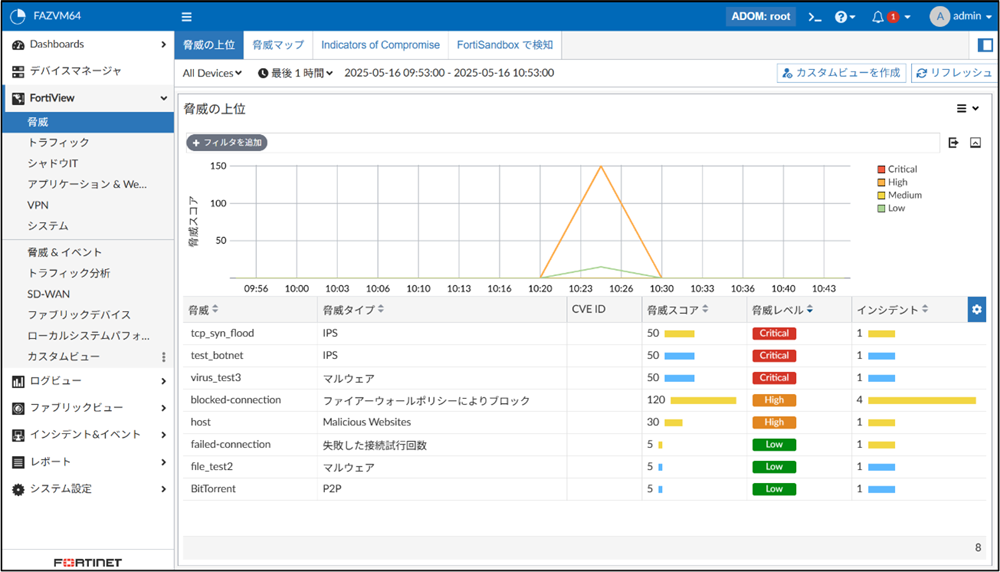Click the ADOM: root button
1000x572 pixels.
click(x=760, y=17)
